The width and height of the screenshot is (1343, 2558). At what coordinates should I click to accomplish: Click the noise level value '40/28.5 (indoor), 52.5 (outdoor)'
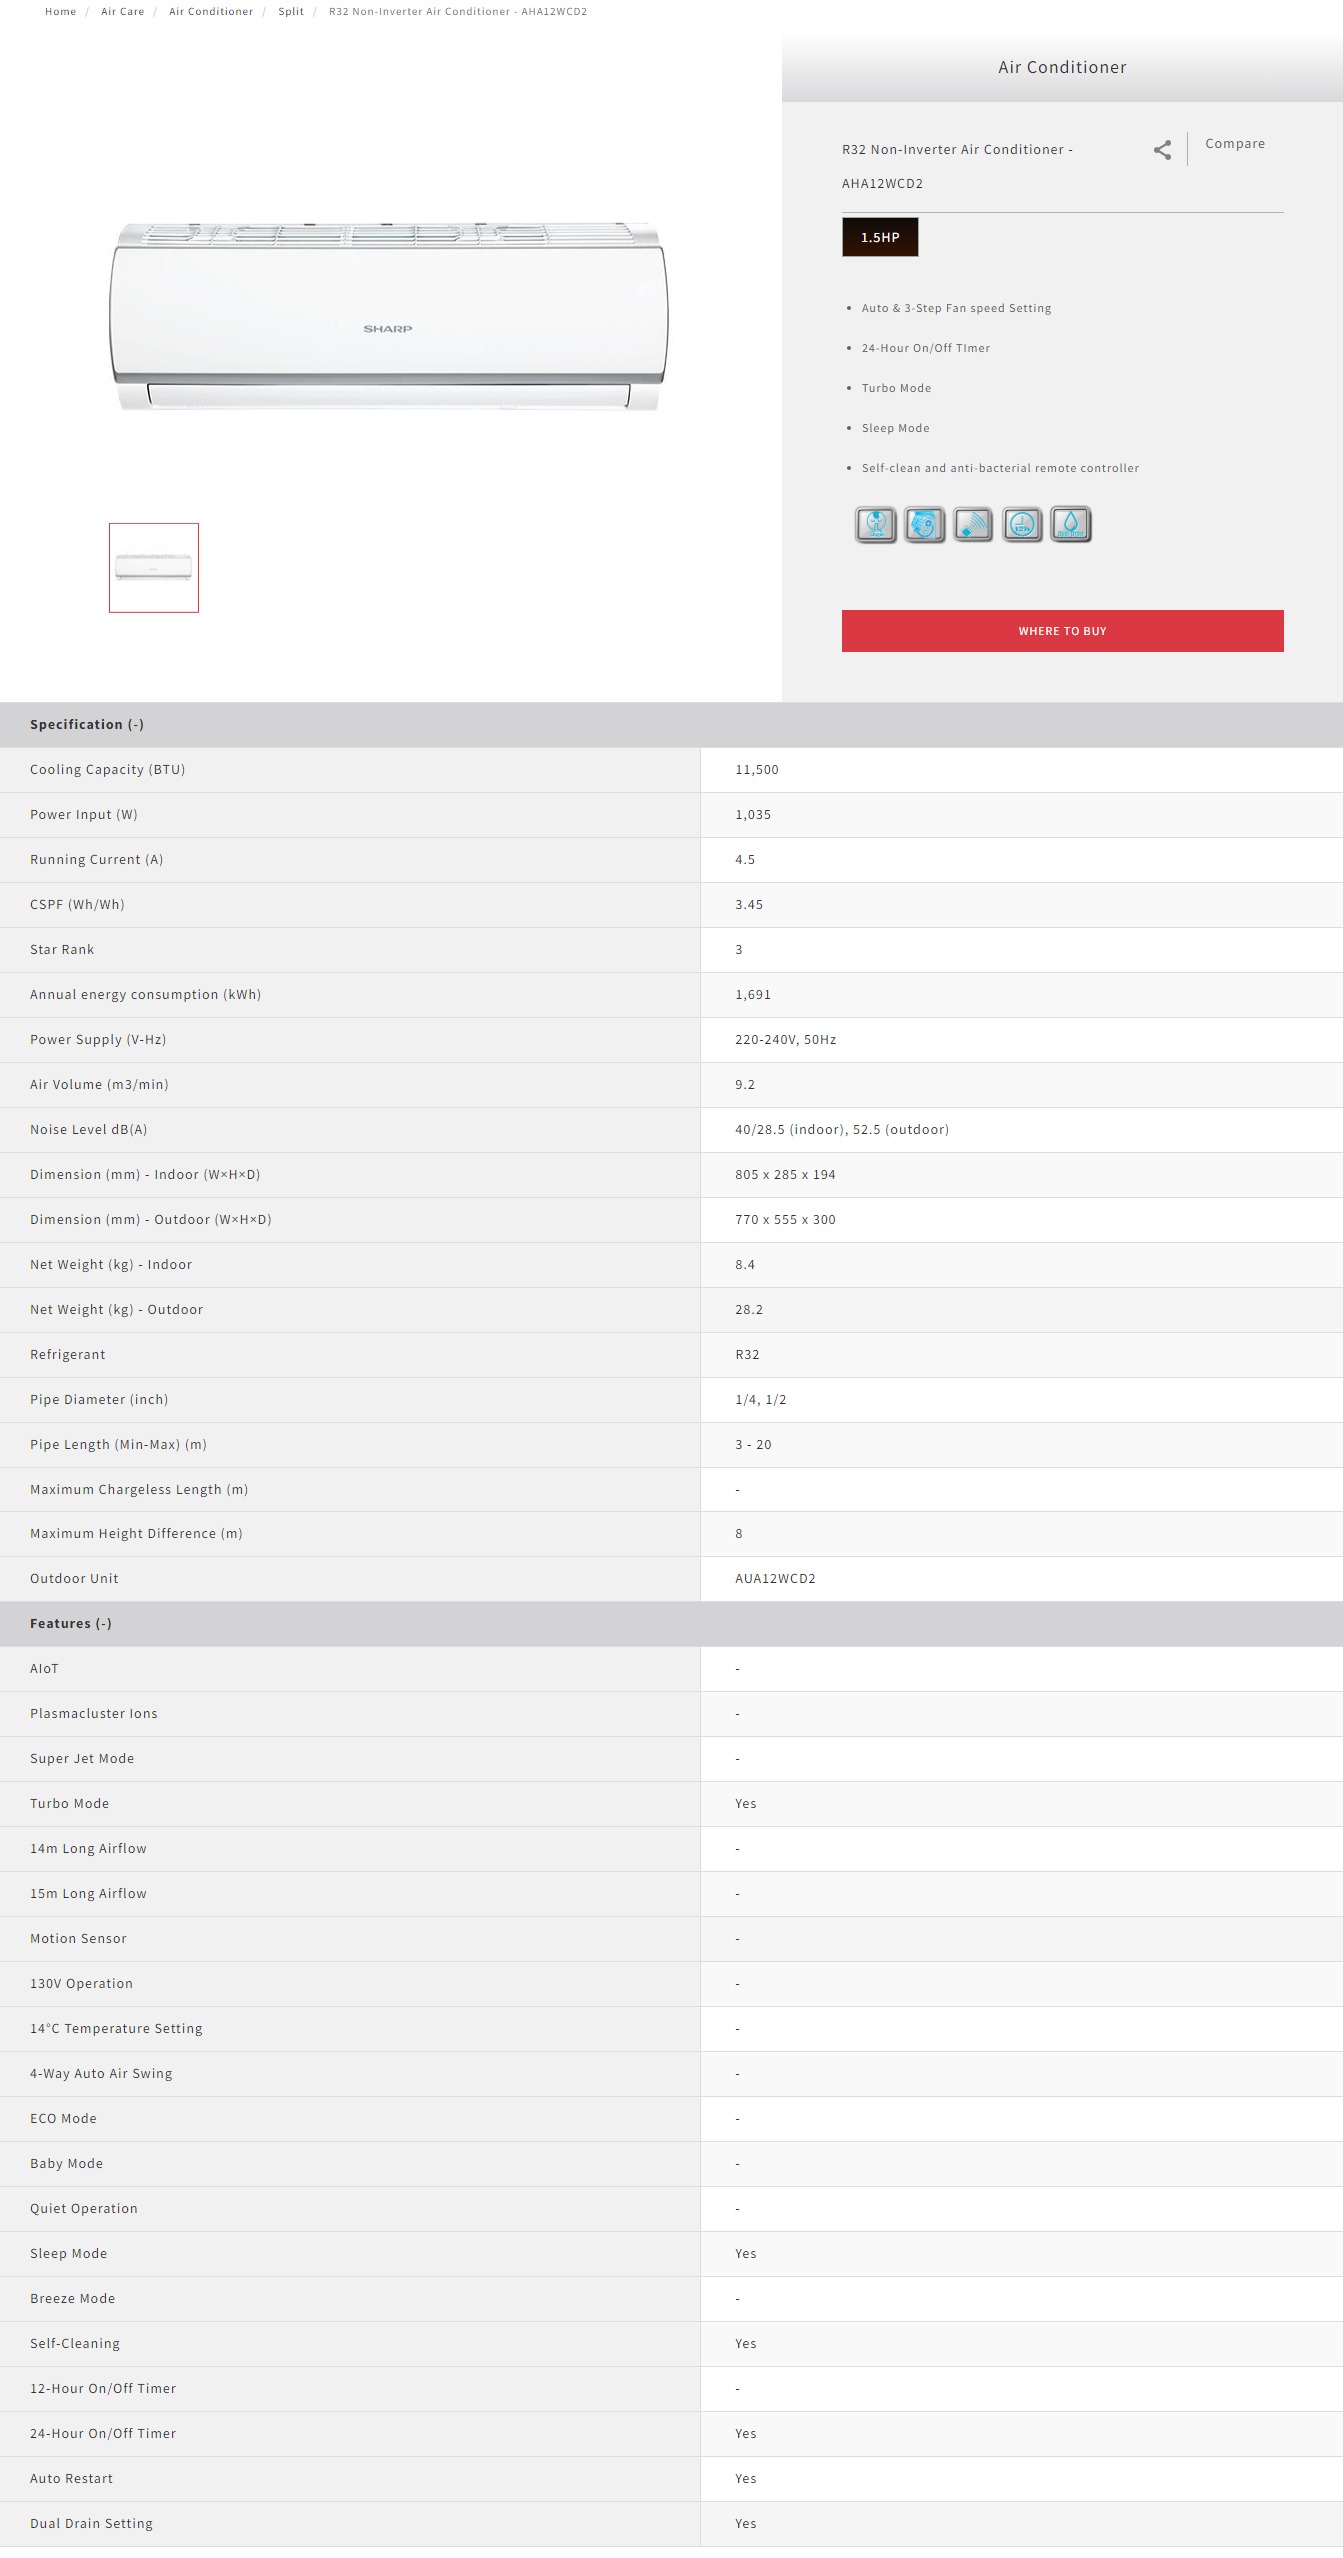coord(842,1130)
